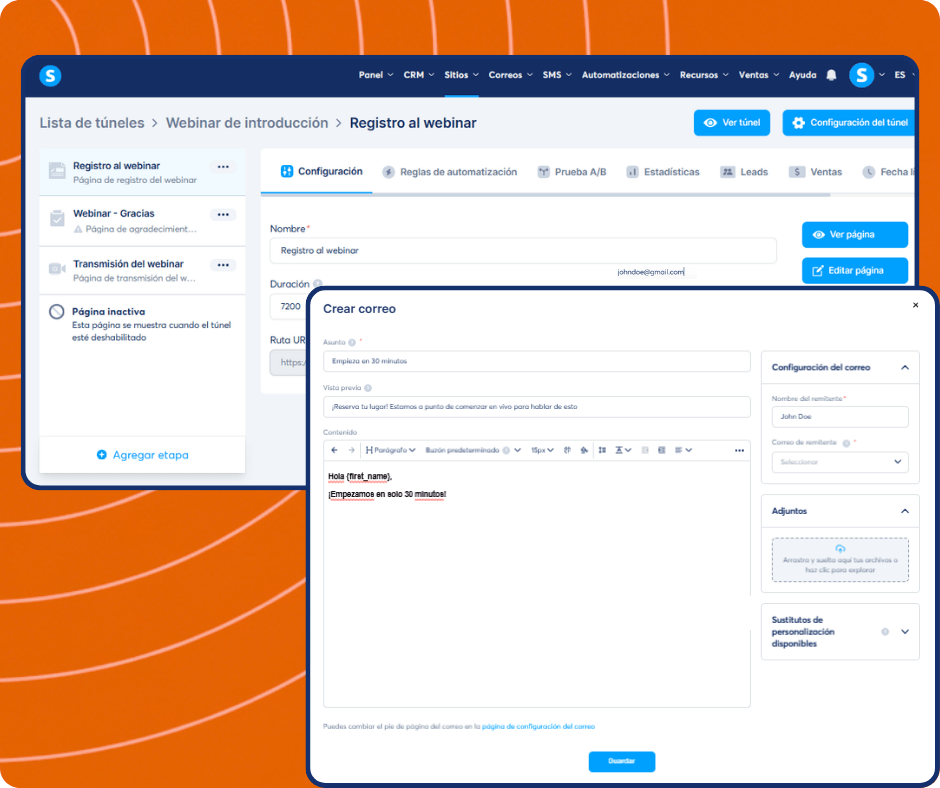940x788 pixels.
Task: Redo with the editor forward arrow
Action: tap(351, 450)
